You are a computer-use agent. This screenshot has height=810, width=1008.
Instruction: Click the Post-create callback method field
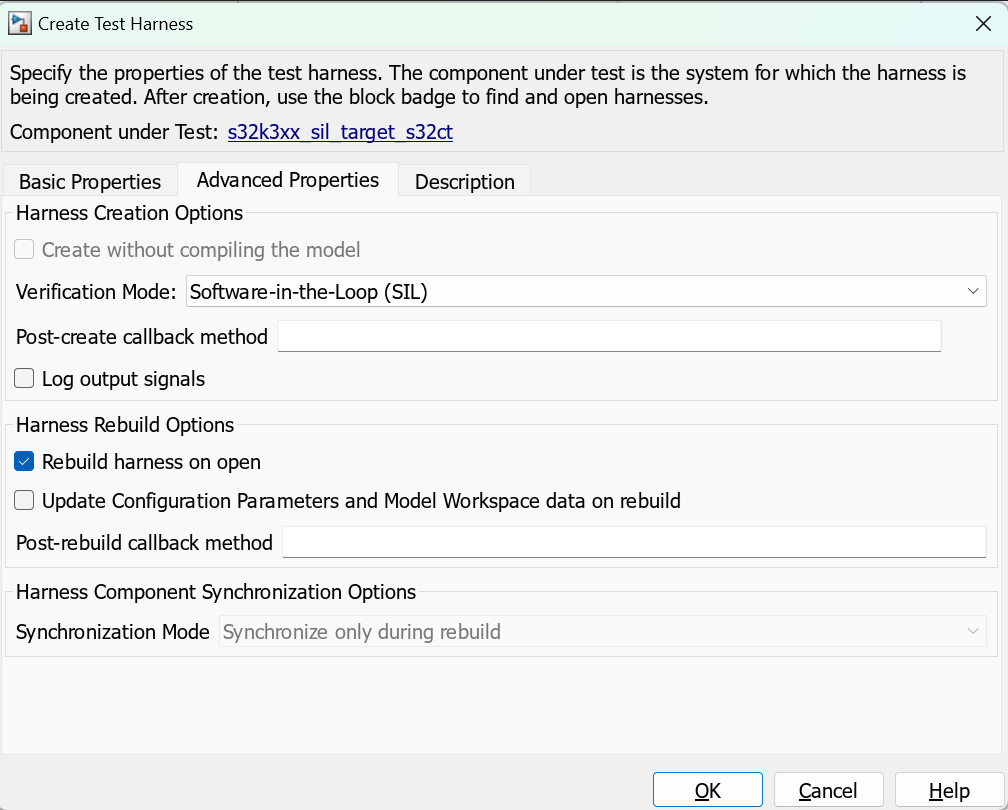[x=608, y=336]
